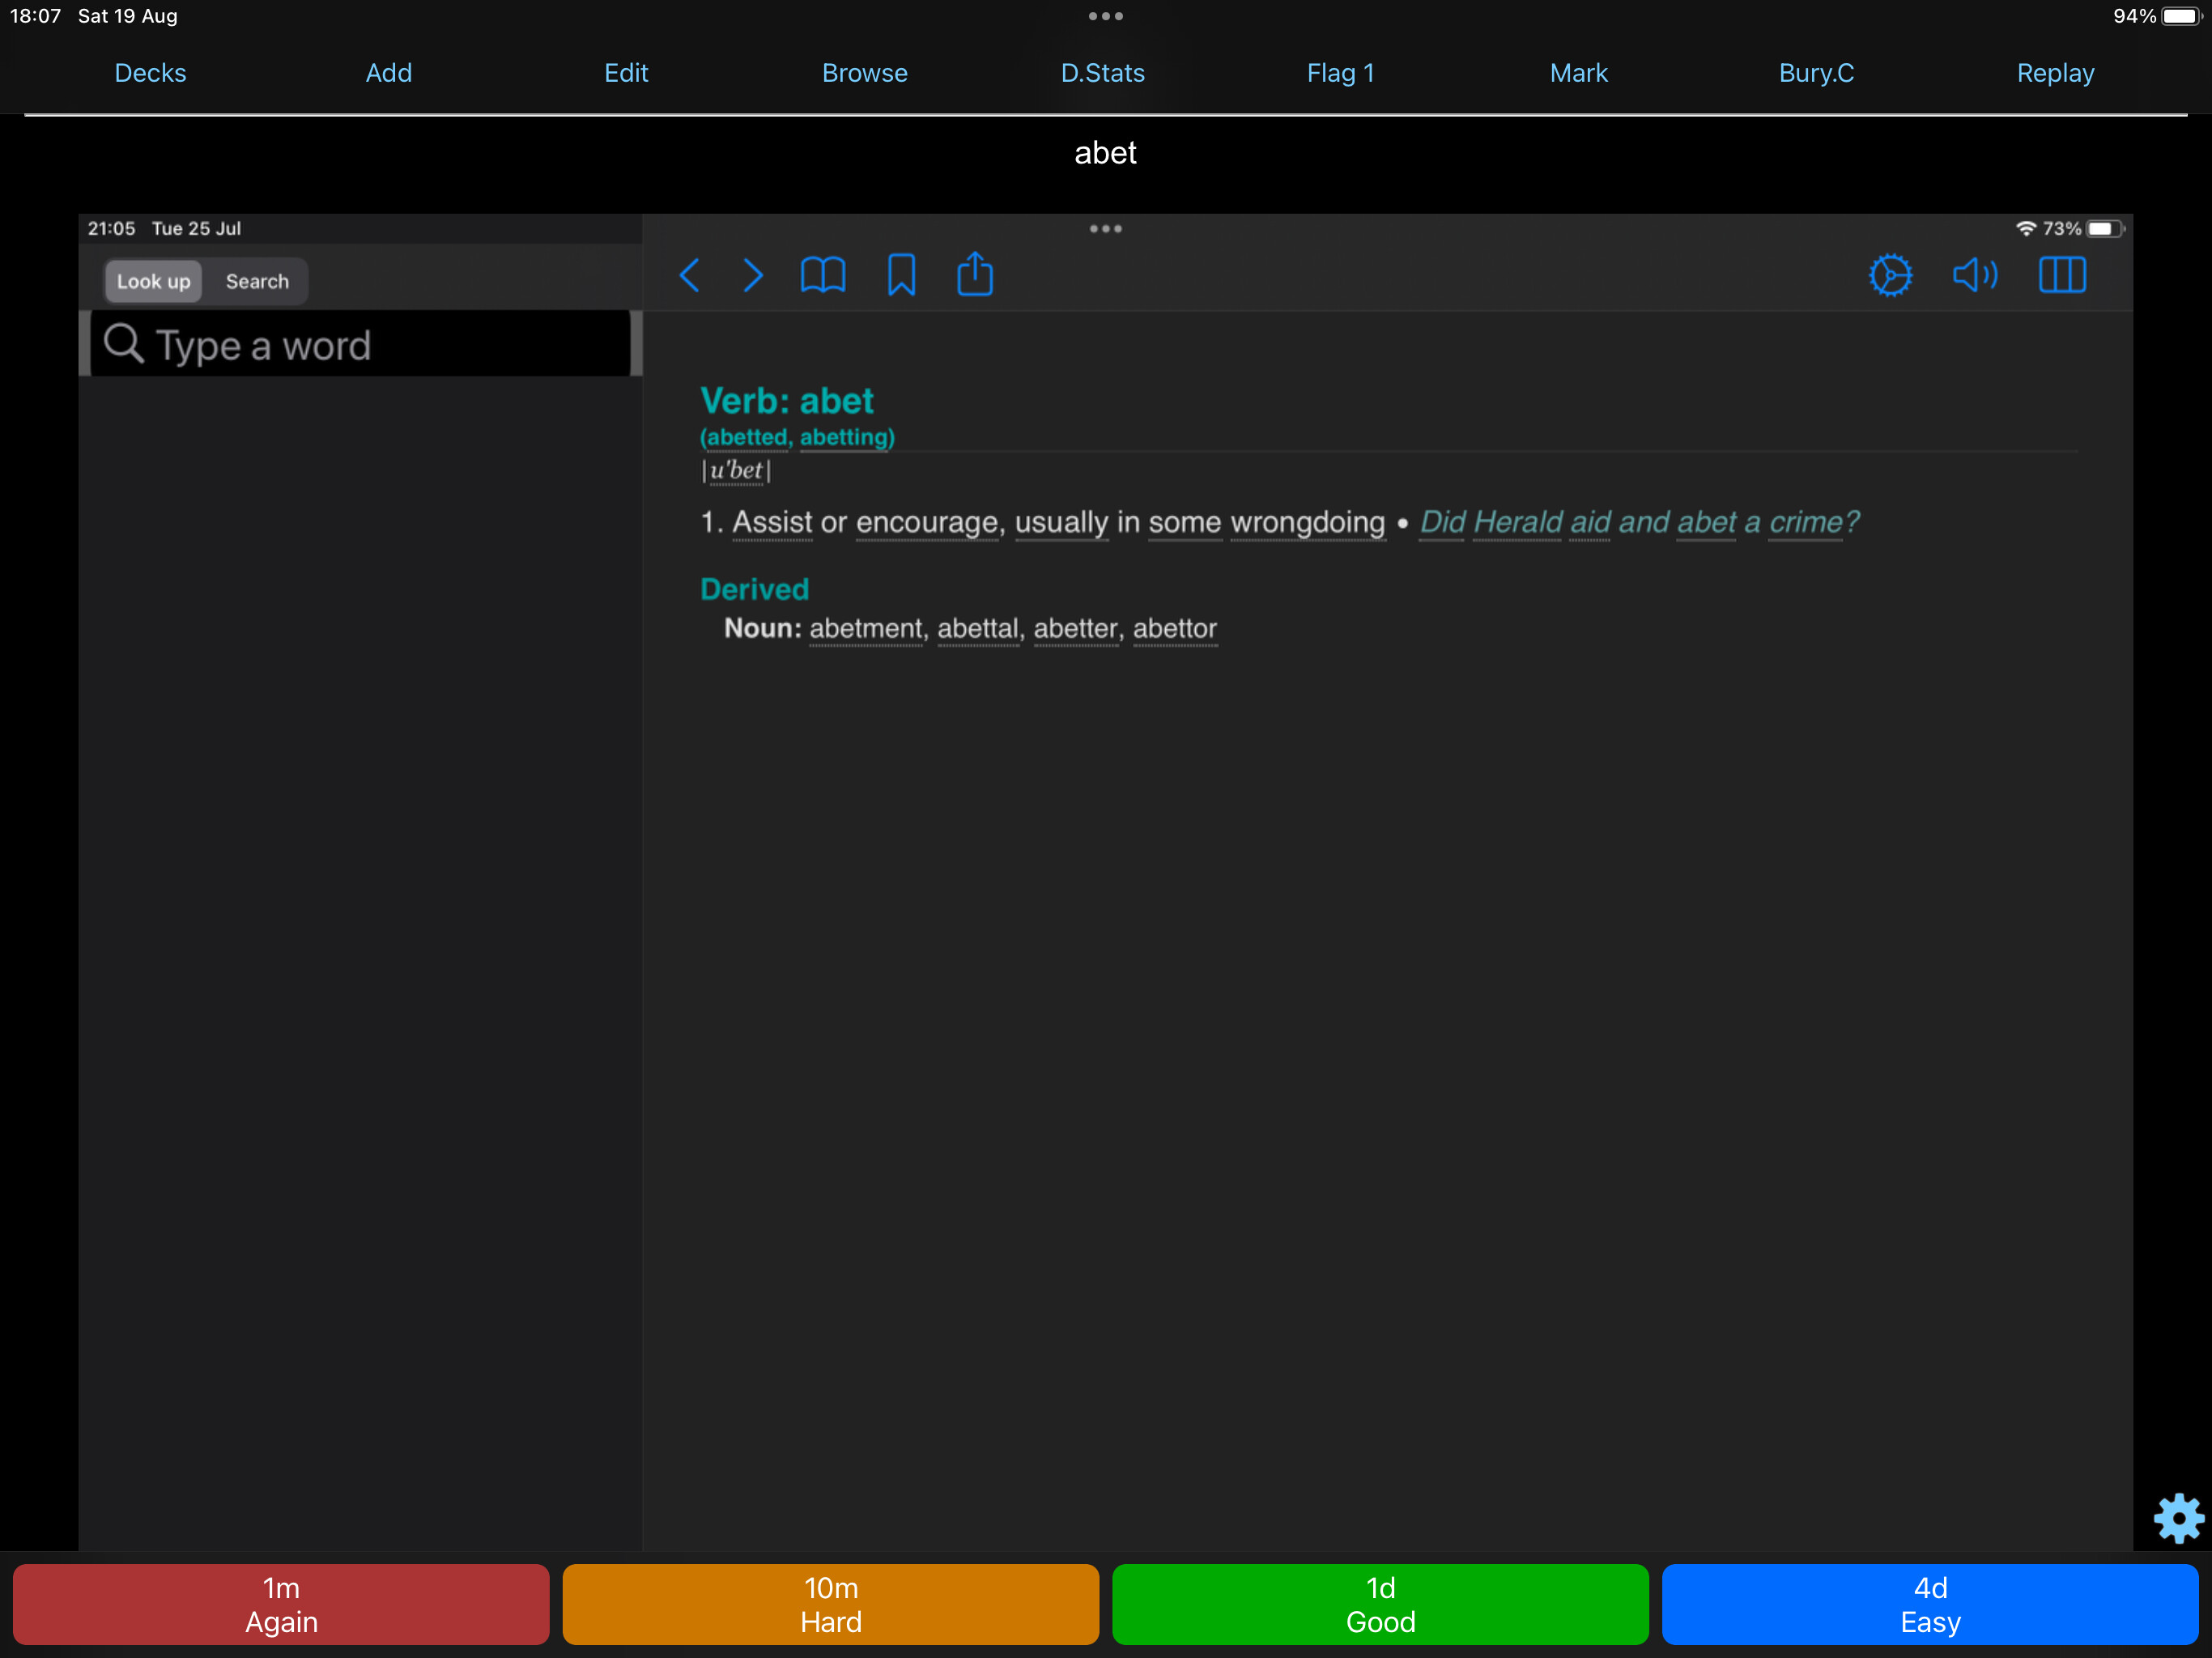Screen dimensions: 2212x1658
Task: Tap the three dots multitasking indicator
Action: (1105, 16)
